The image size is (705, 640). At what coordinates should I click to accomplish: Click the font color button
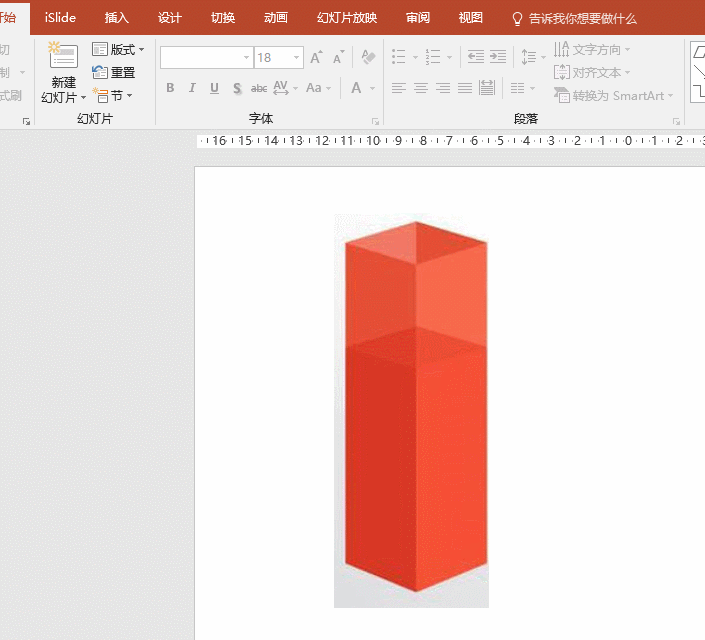pyautogui.click(x=356, y=88)
